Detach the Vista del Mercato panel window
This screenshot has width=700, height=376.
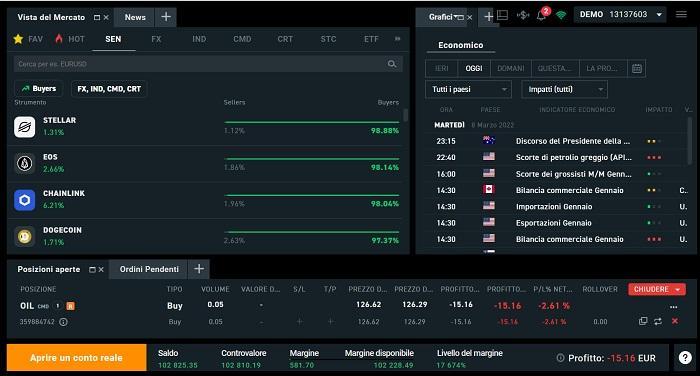pos(97,17)
